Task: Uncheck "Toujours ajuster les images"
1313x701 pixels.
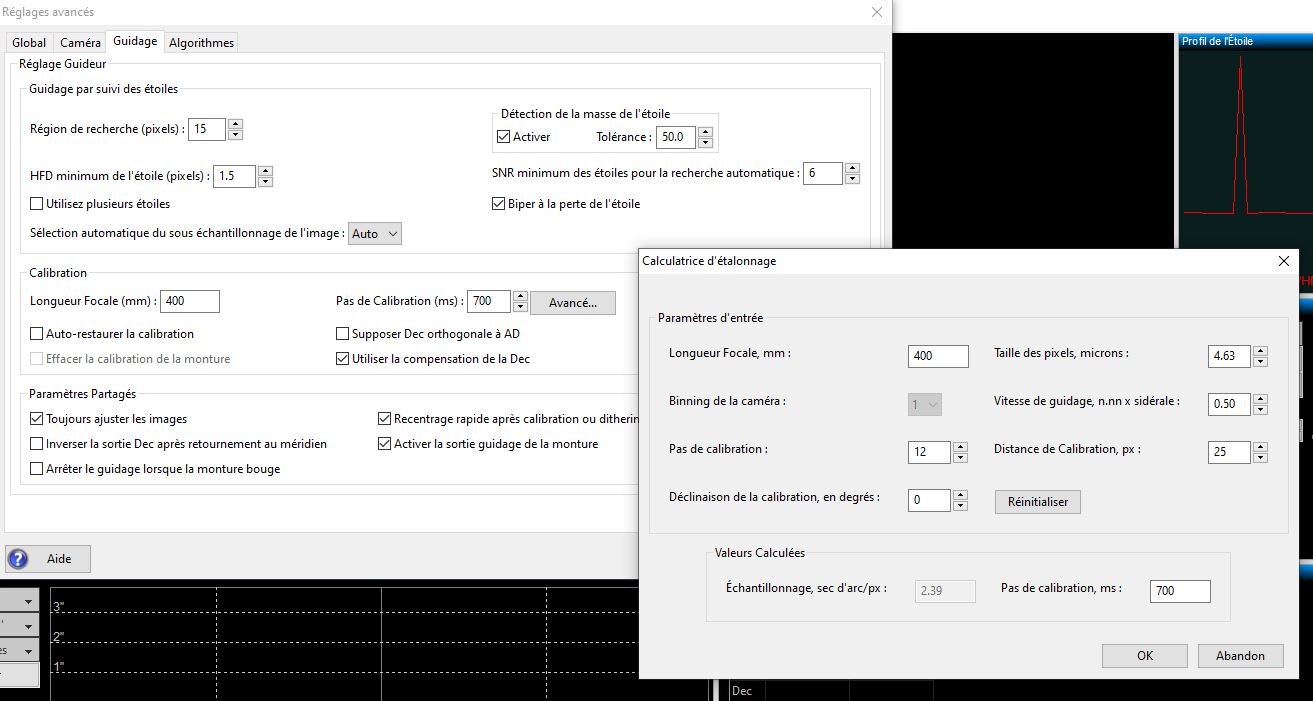Action: (37, 419)
